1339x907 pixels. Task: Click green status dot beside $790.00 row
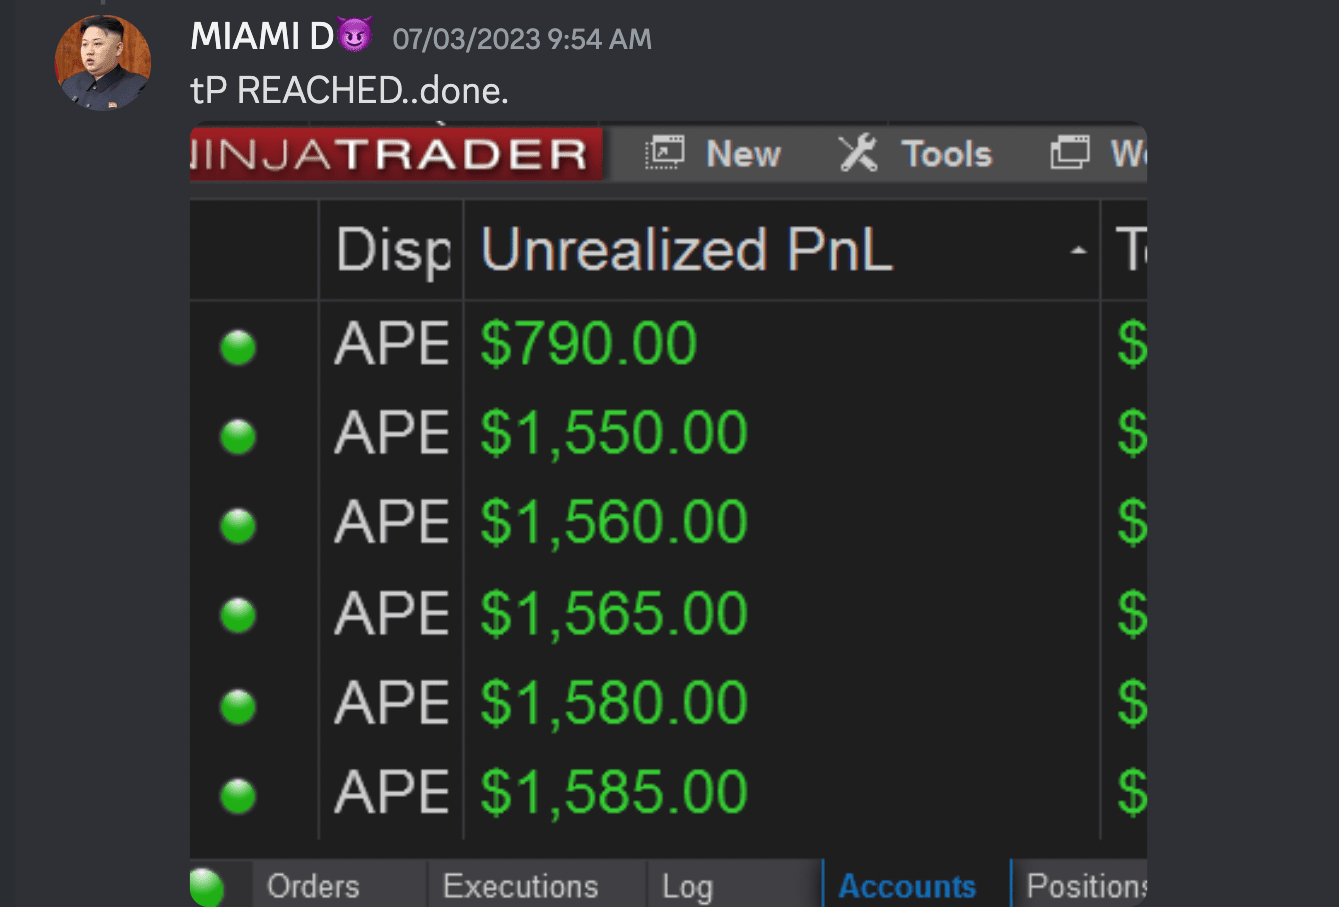click(238, 347)
